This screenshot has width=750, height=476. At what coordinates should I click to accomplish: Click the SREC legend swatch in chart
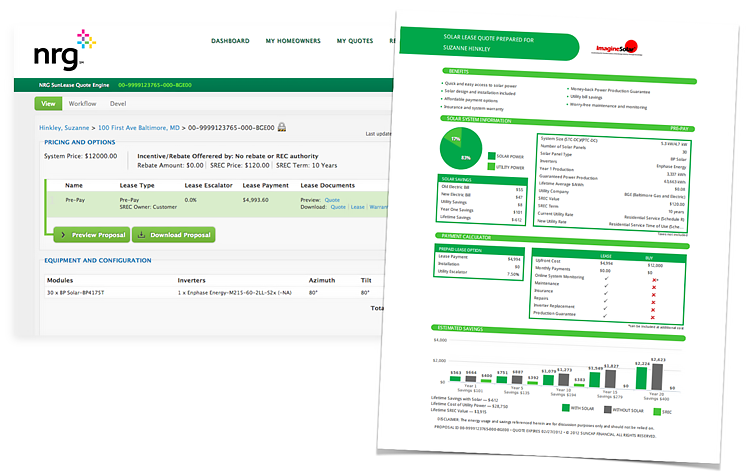pos(657,411)
